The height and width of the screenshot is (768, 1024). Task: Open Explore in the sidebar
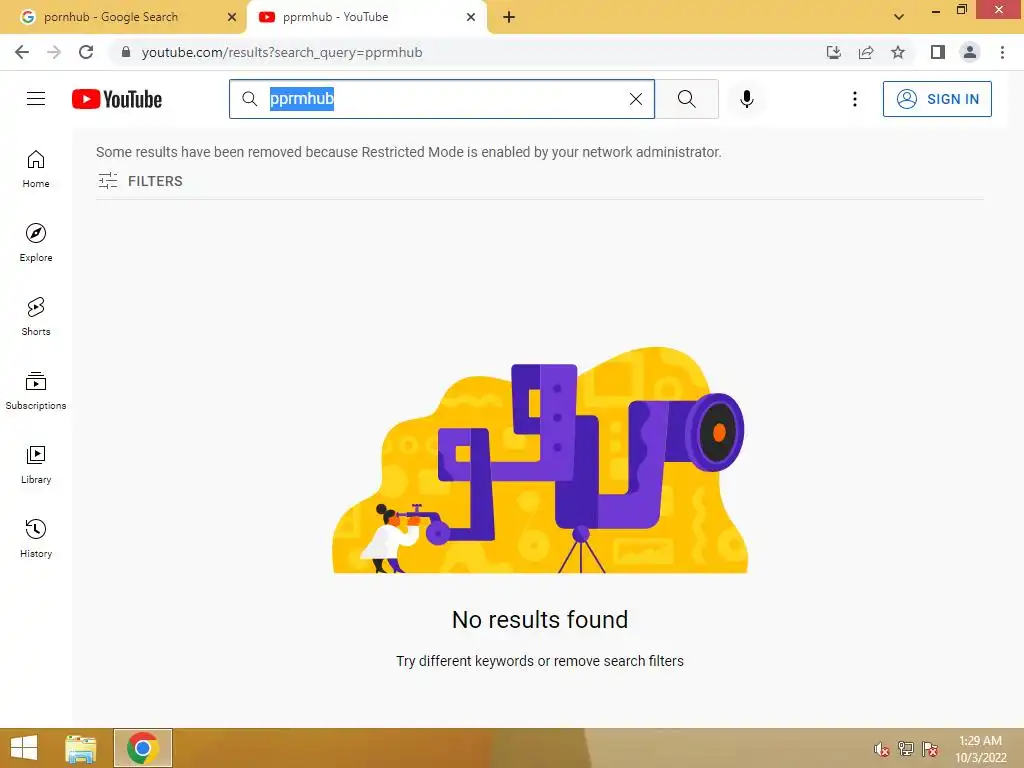click(x=36, y=242)
